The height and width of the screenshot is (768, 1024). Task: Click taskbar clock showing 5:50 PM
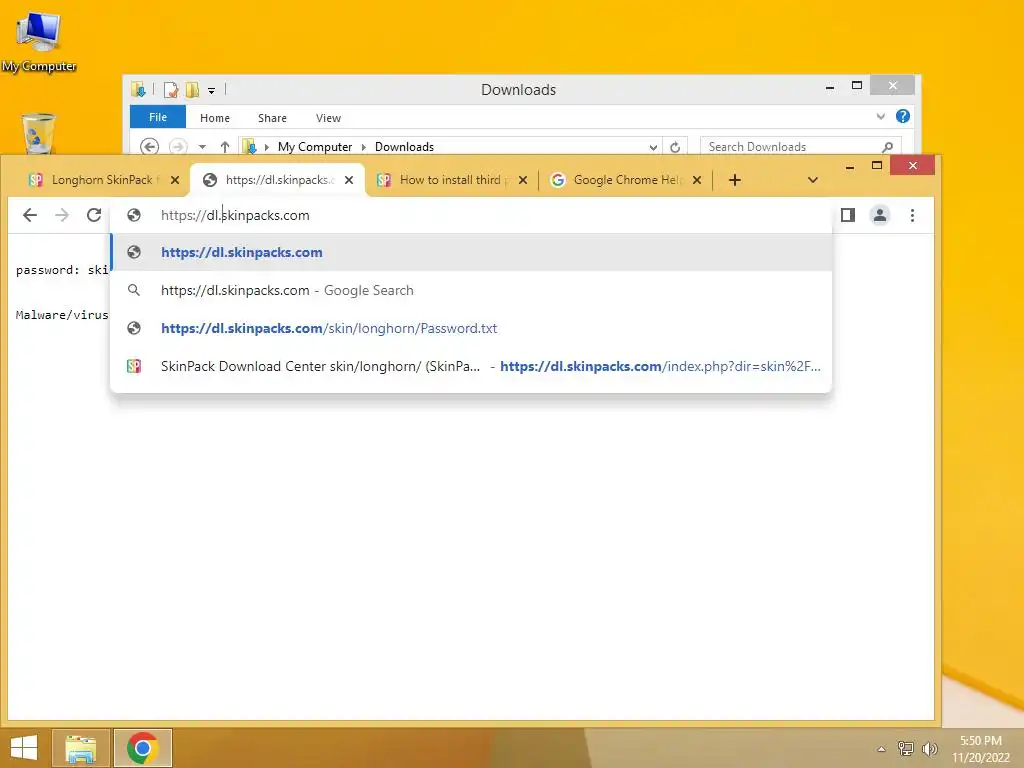(x=981, y=749)
